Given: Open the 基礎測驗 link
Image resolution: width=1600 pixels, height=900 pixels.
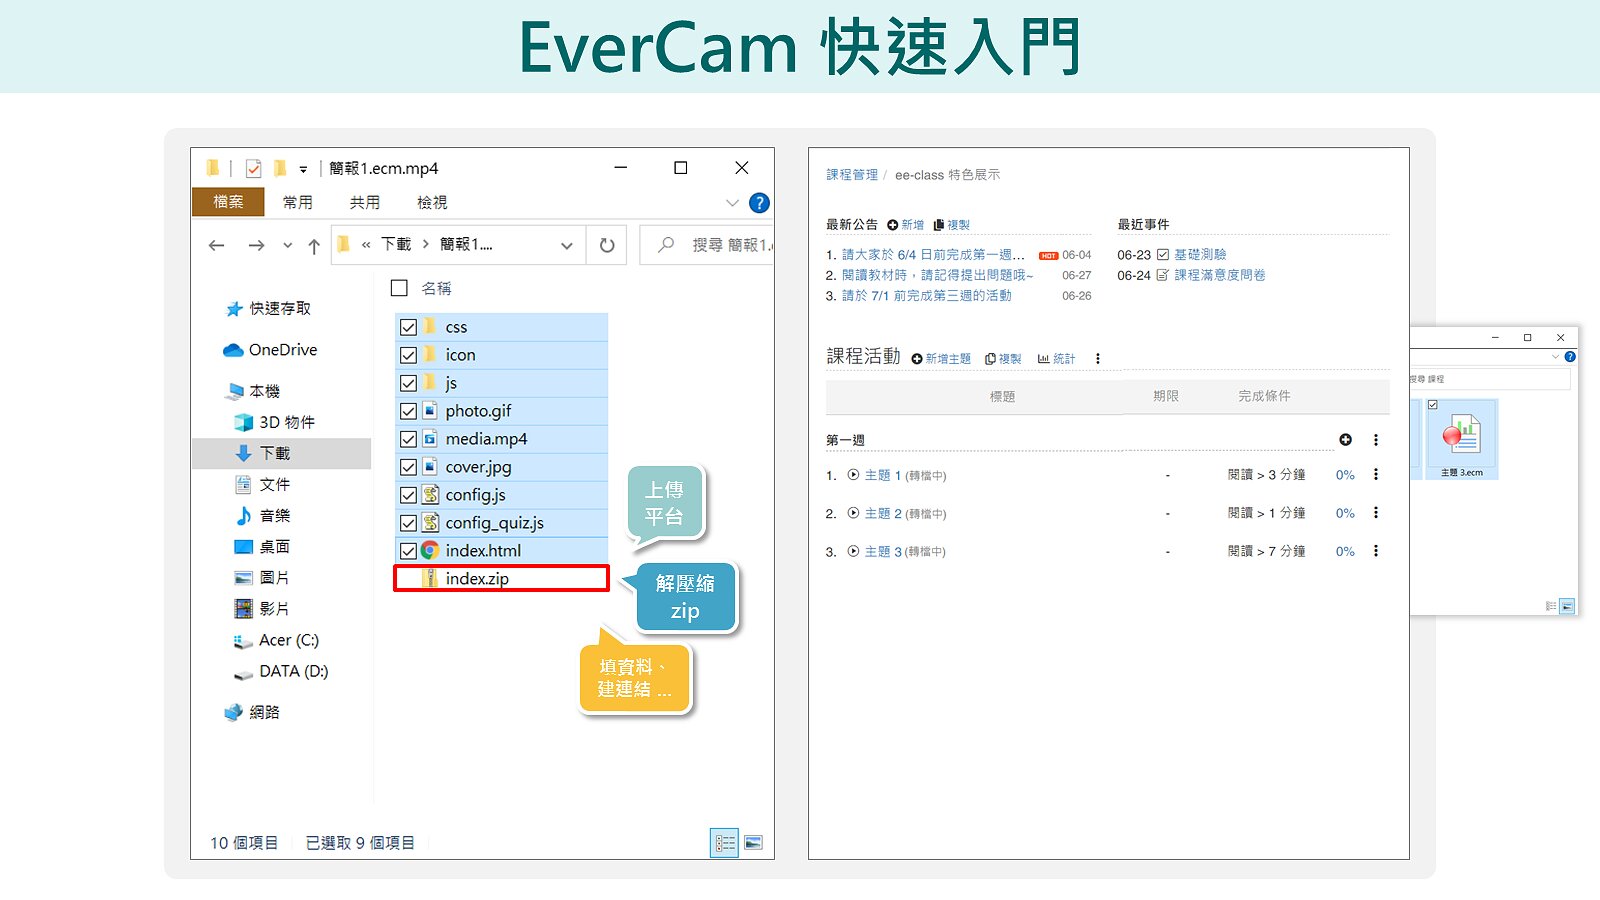Looking at the screenshot, I should [x=1200, y=255].
